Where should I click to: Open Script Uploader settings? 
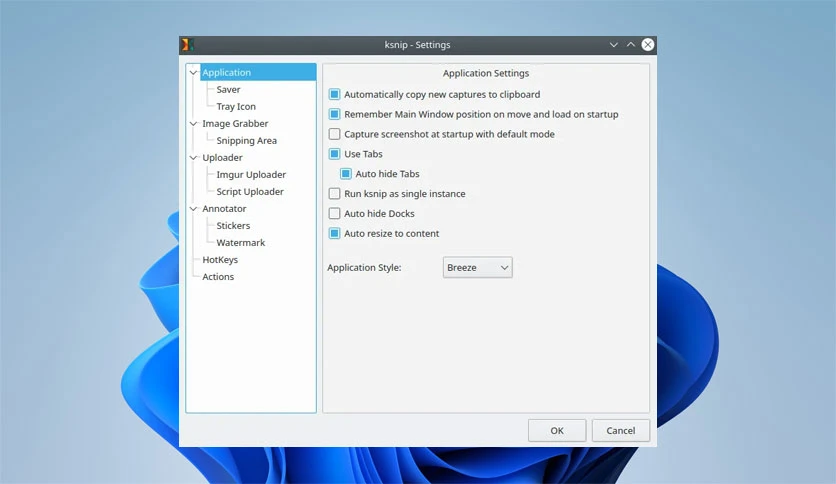click(250, 192)
